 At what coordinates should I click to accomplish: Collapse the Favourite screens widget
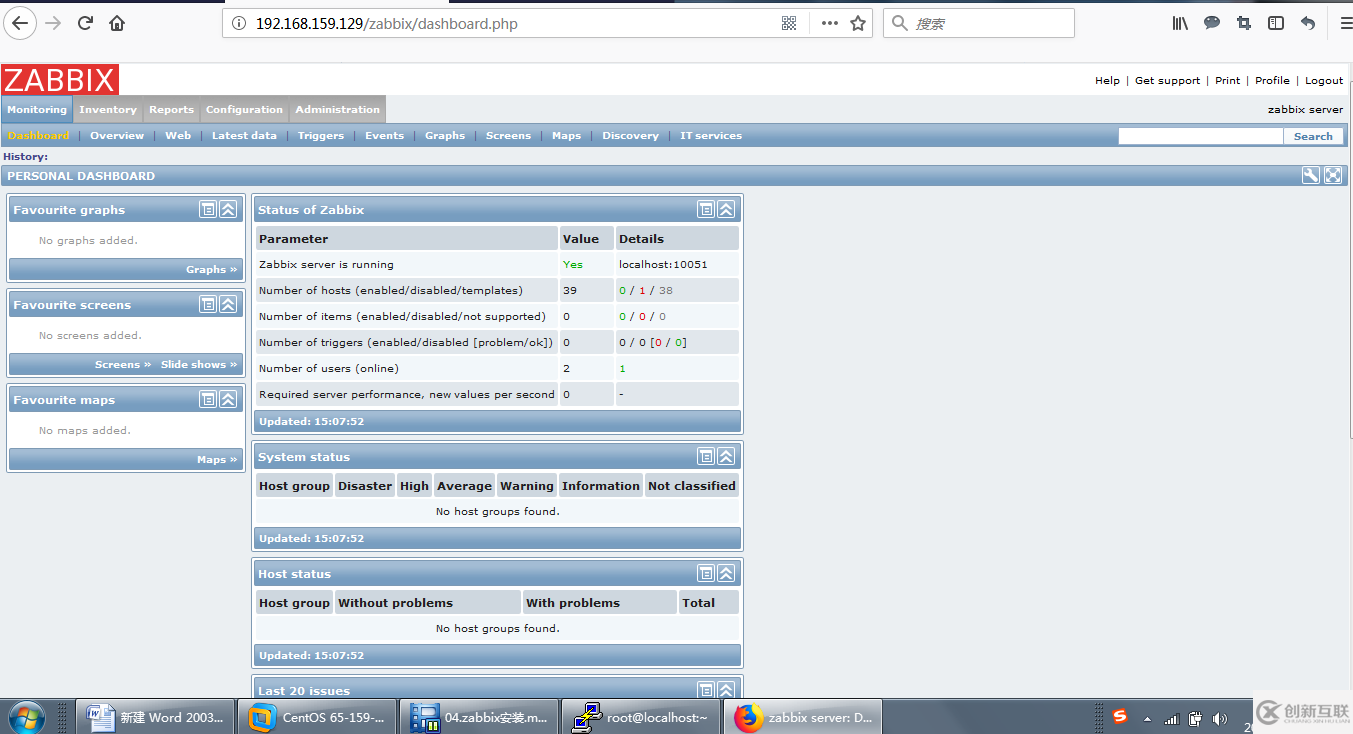click(x=228, y=304)
